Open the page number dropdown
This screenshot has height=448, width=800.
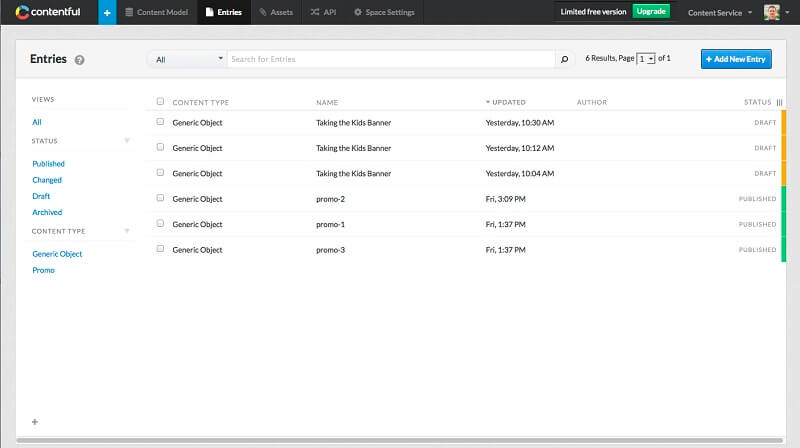coord(646,59)
